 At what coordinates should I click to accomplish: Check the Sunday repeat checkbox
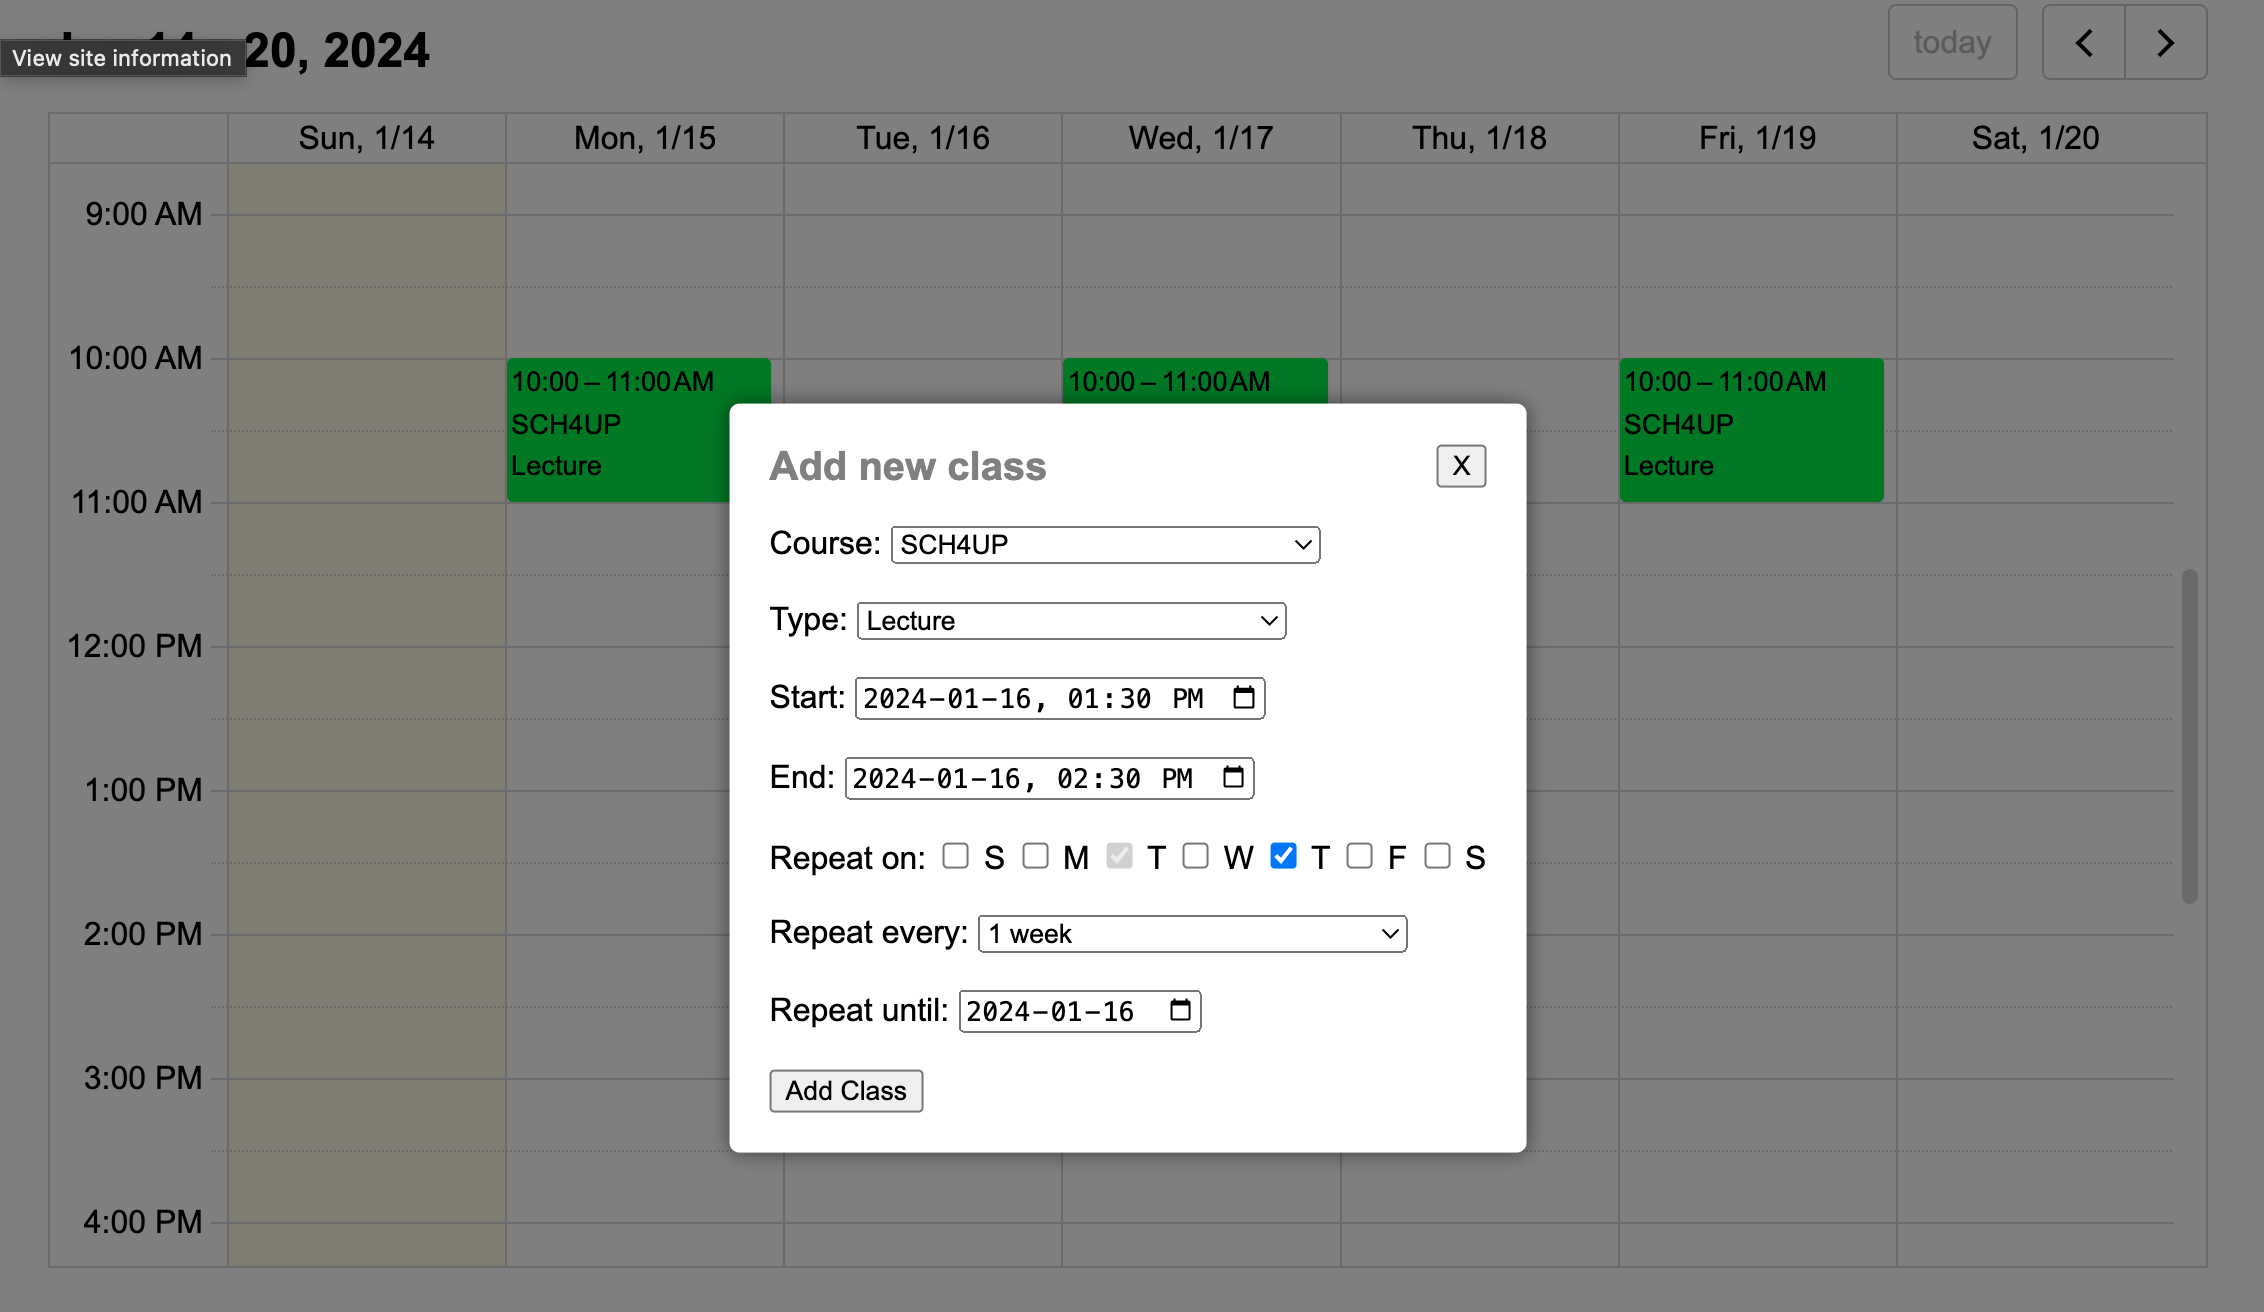point(956,856)
